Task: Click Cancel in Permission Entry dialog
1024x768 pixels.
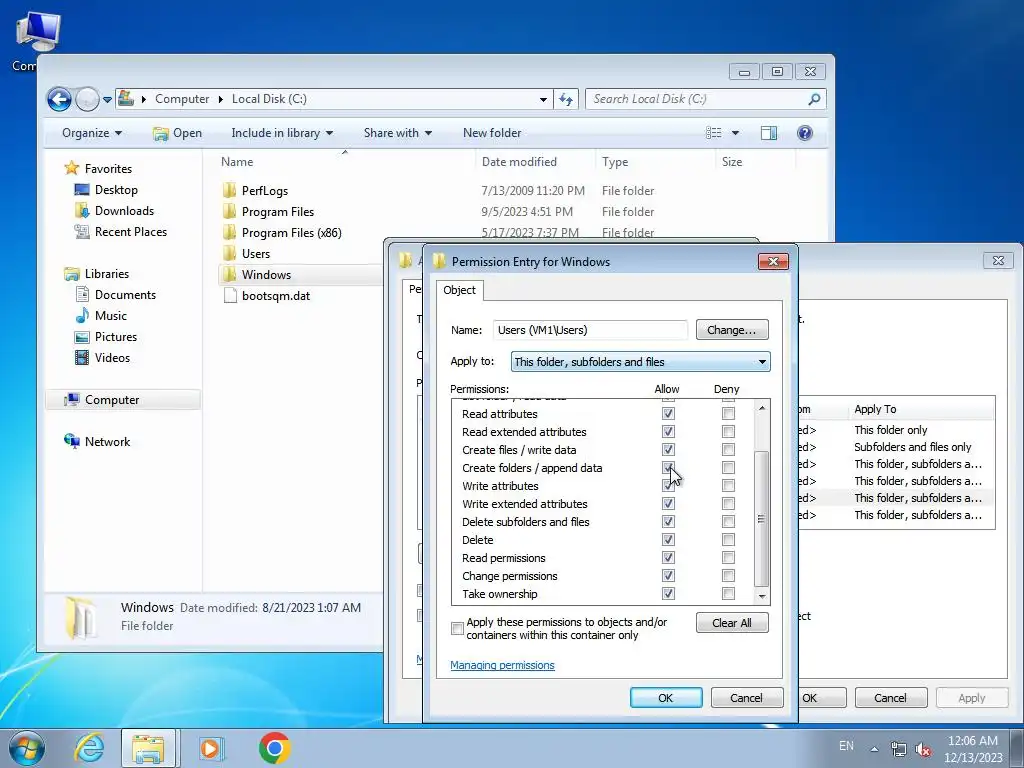Action: (746, 697)
